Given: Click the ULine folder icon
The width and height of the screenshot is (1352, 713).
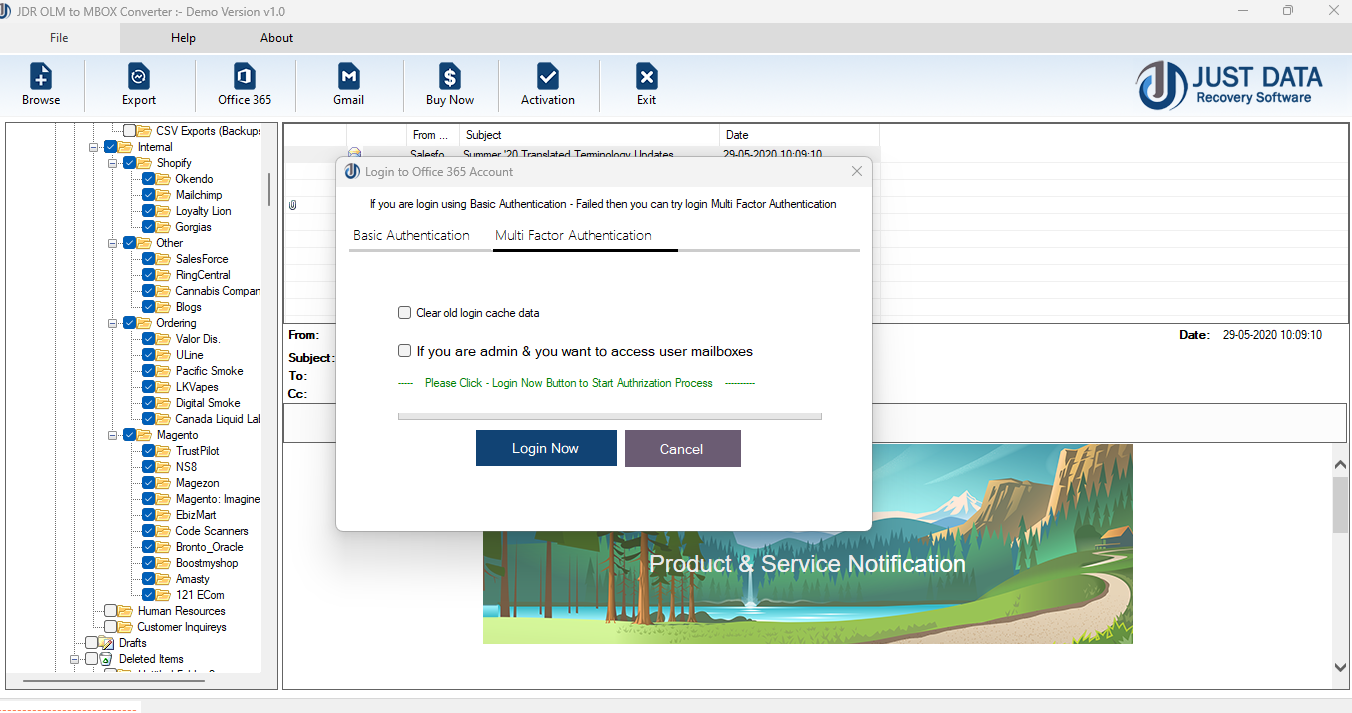Looking at the screenshot, I should point(164,355).
